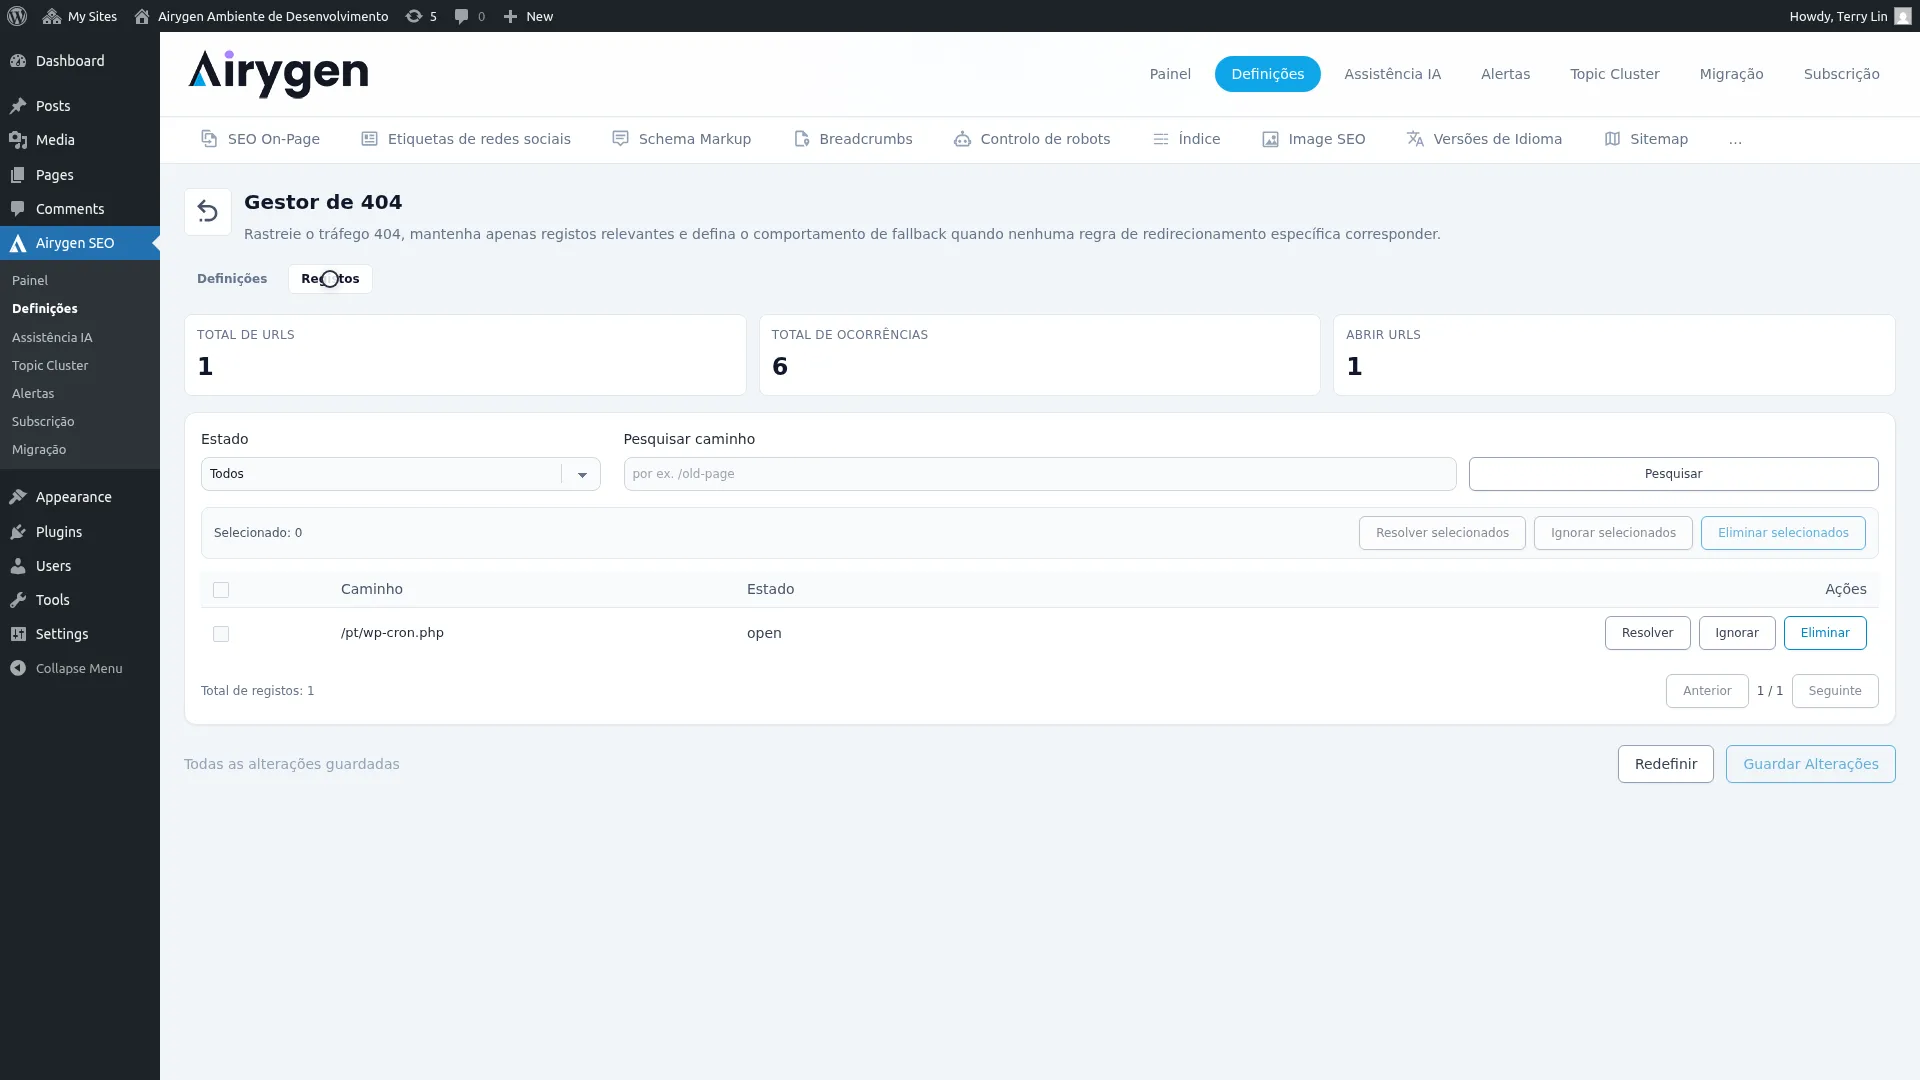
Task: Click the Comments icon in sidebar
Action: click(18, 209)
